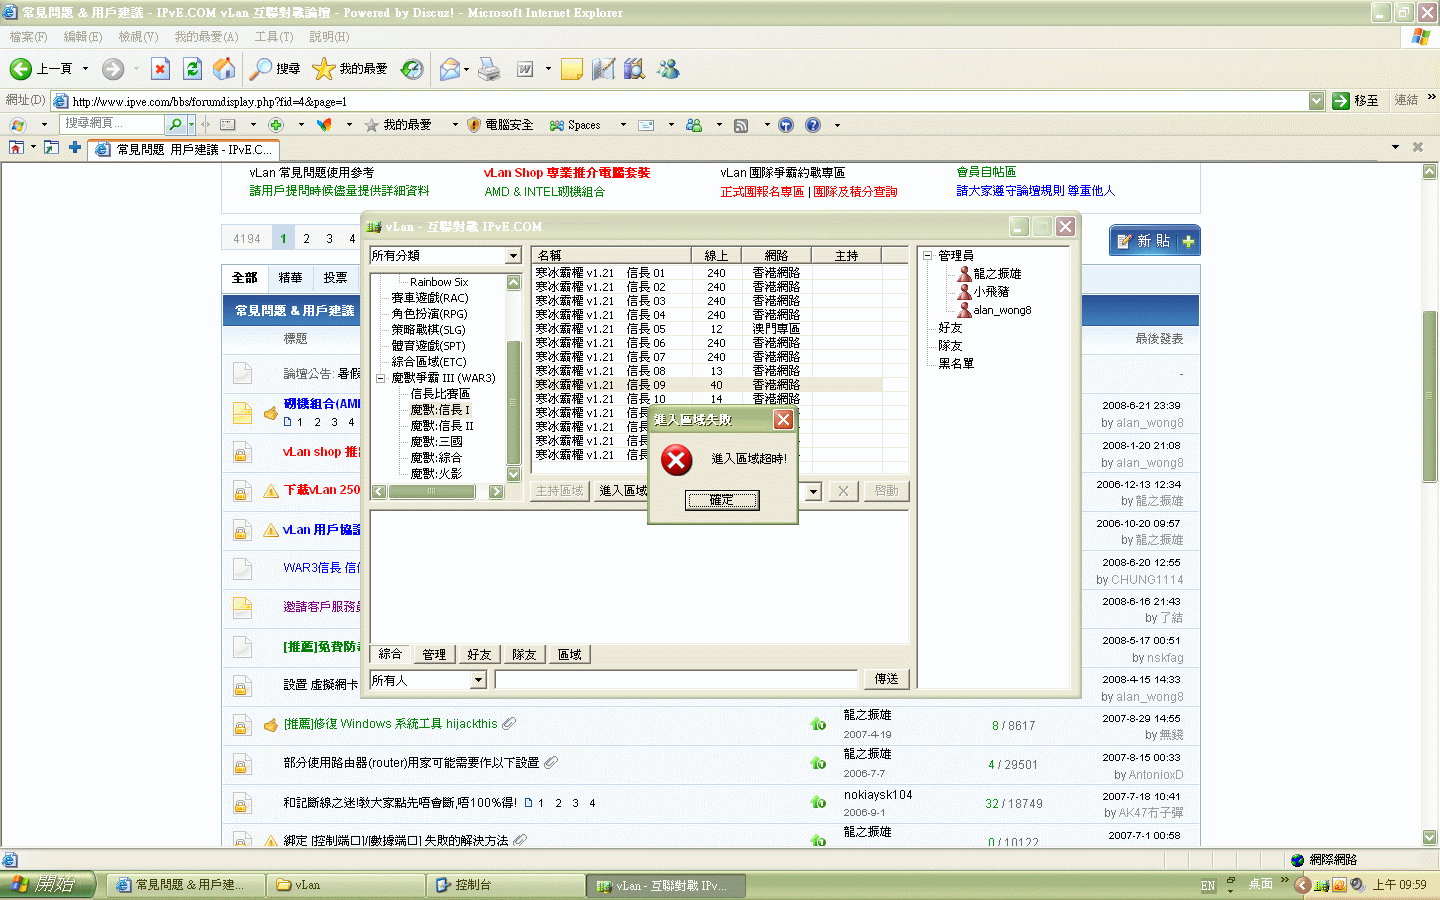Viewport: 1440px width, 900px height.
Task: Open the 所有分類 category dropdown
Action: [x=513, y=256]
